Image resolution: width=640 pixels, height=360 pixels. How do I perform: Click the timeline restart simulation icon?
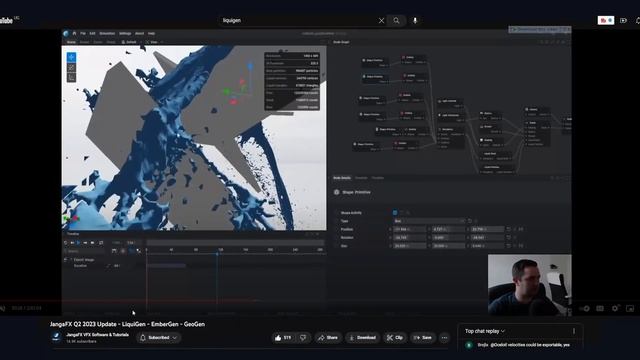[x=66, y=243]
